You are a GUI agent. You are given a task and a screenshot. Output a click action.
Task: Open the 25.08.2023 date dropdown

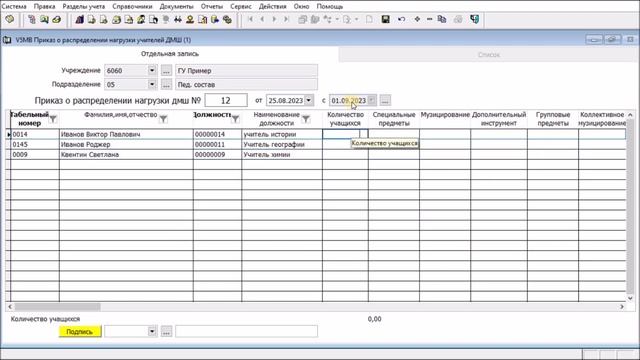click(x=309, y=100)
